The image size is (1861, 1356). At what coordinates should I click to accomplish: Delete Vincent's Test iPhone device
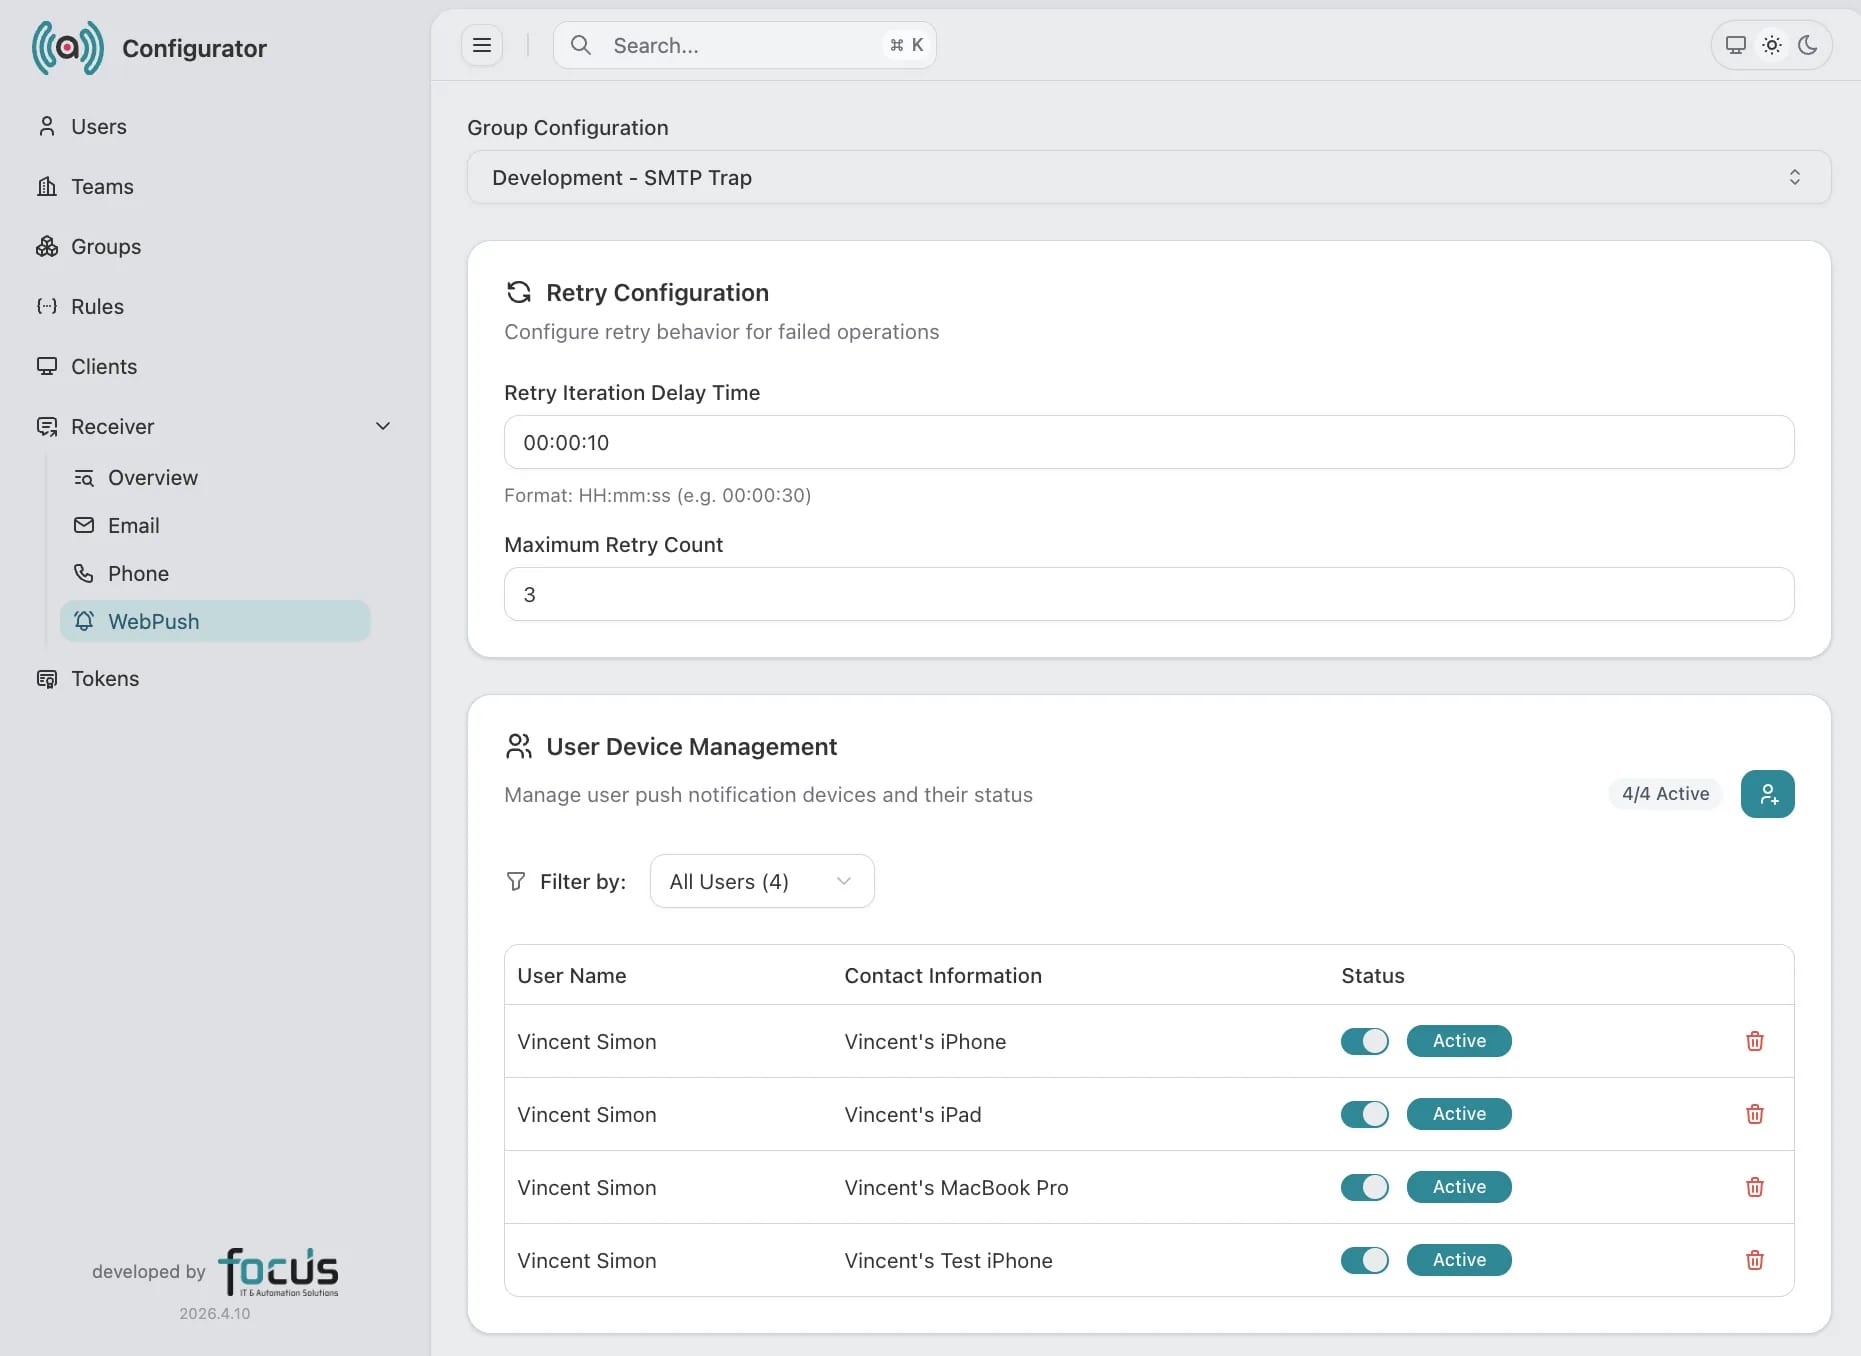1755,1260
